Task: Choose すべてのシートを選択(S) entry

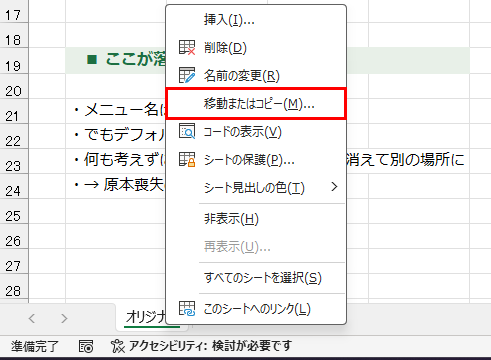Action: (256, 278)
